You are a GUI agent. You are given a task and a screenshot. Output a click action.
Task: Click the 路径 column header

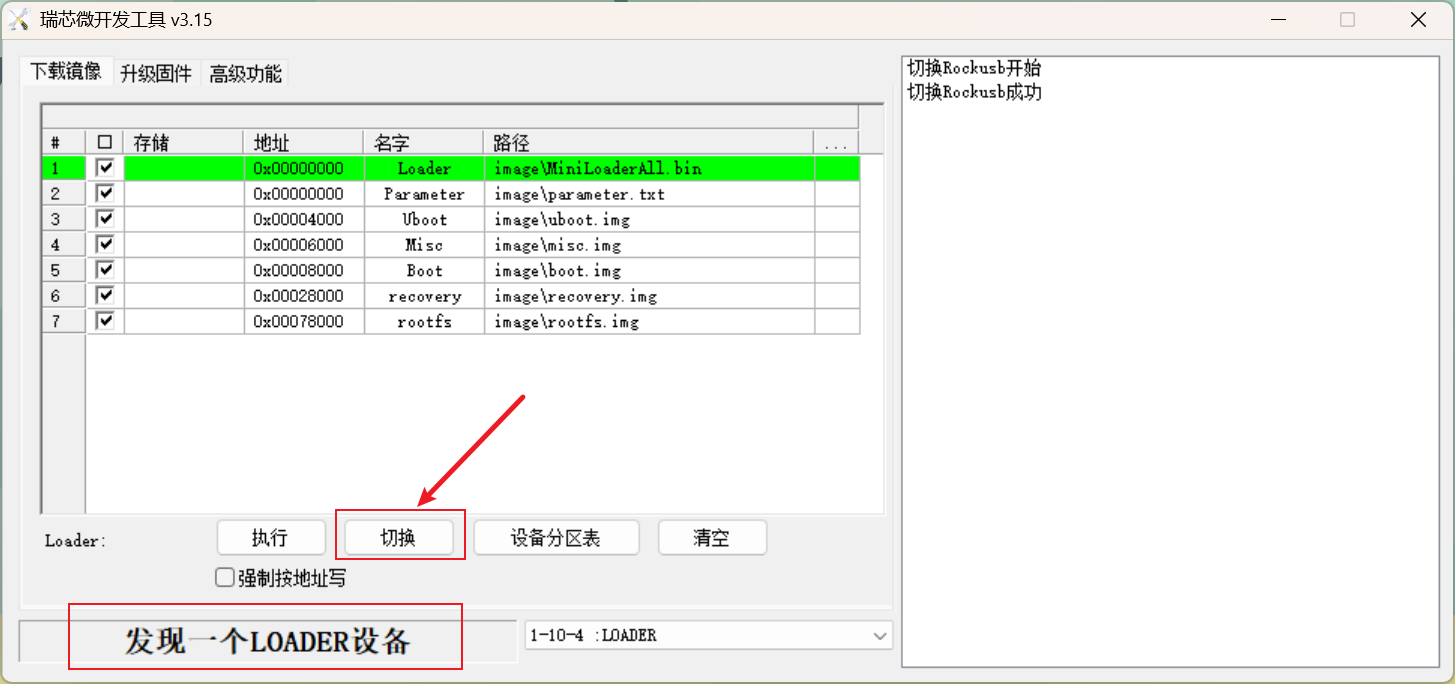tap(648, 143)
